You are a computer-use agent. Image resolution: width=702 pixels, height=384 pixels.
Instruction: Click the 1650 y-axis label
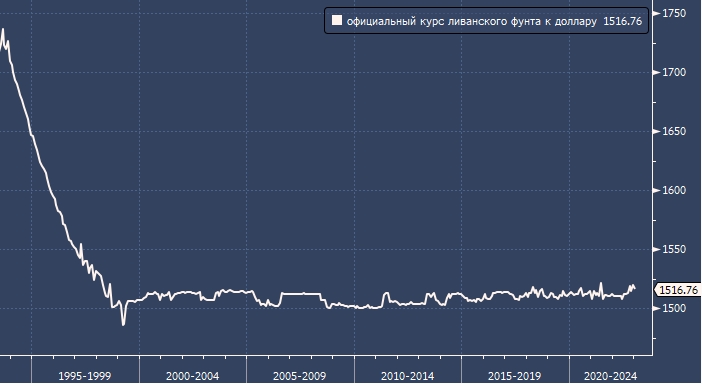pyautogui.click(x=674, y=132)
